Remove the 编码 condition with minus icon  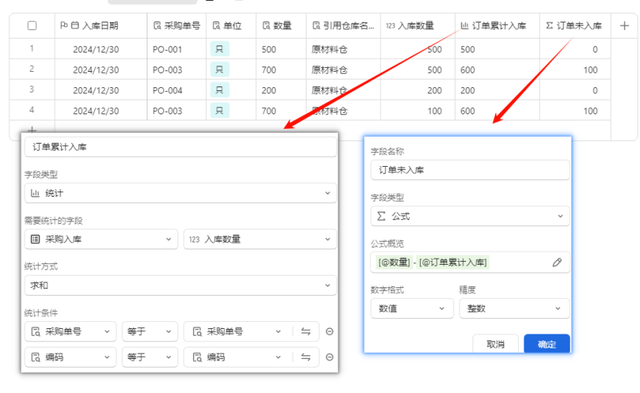point(329,357)
